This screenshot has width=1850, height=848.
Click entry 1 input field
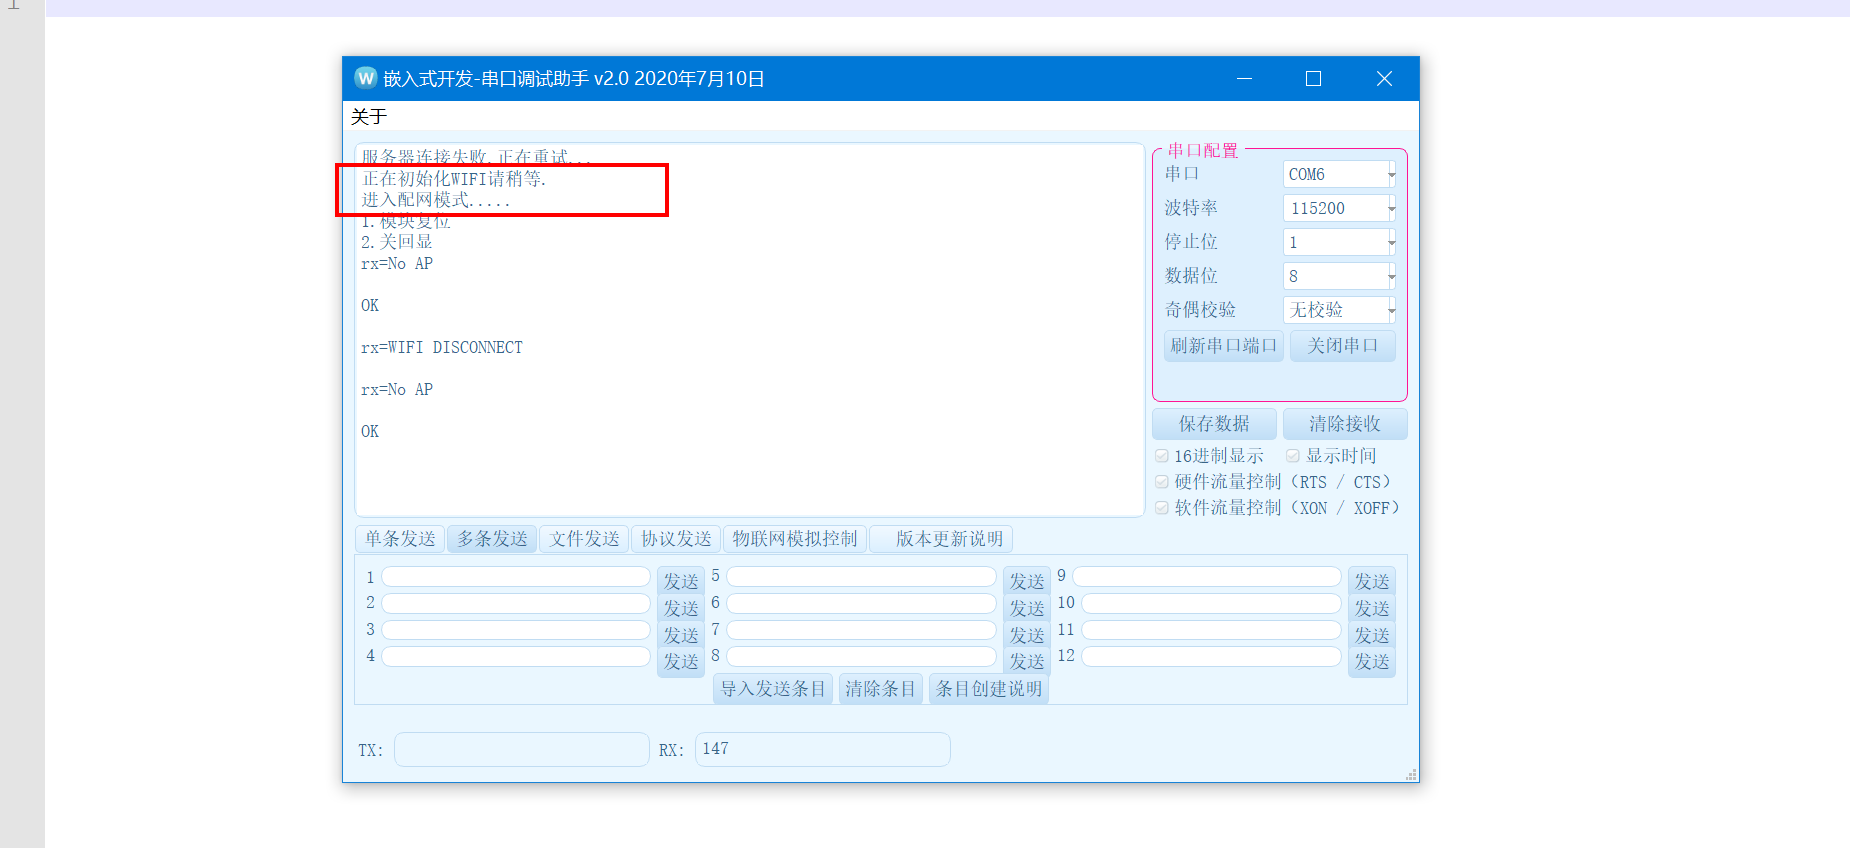pyautogui.click(x=516, y=577)
